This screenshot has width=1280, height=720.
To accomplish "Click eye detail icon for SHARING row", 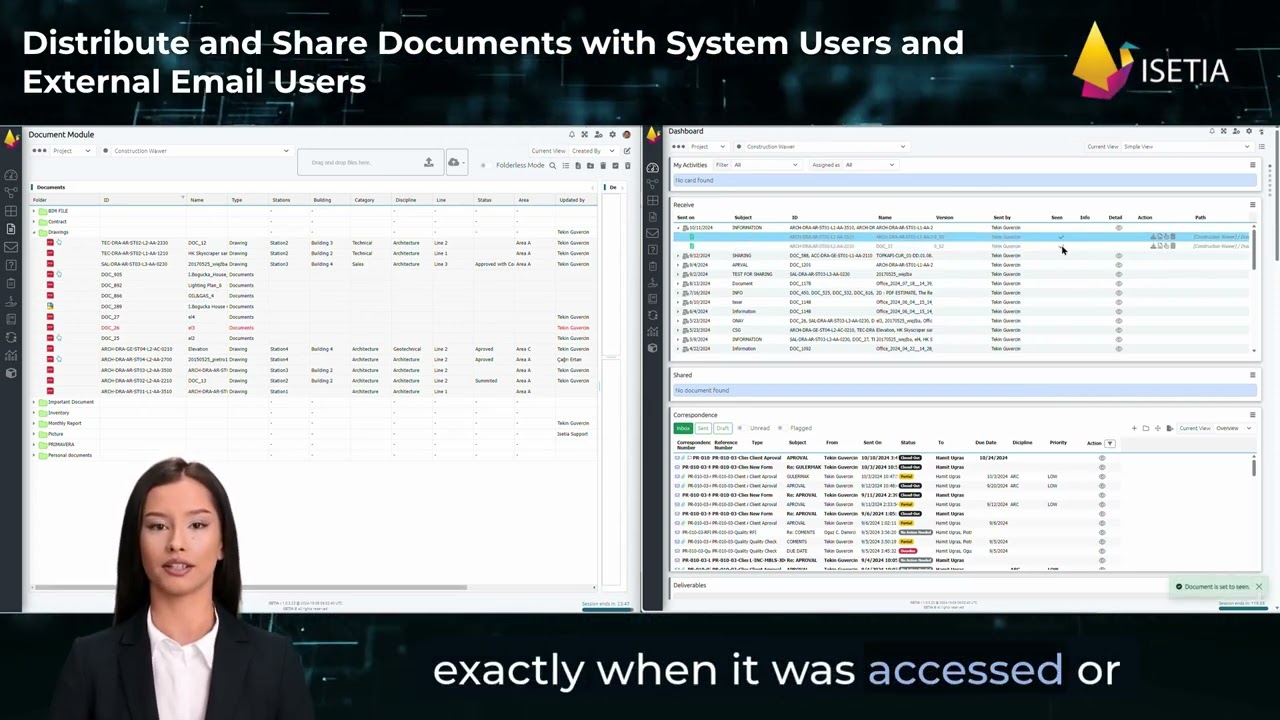I will (1119, 255).
